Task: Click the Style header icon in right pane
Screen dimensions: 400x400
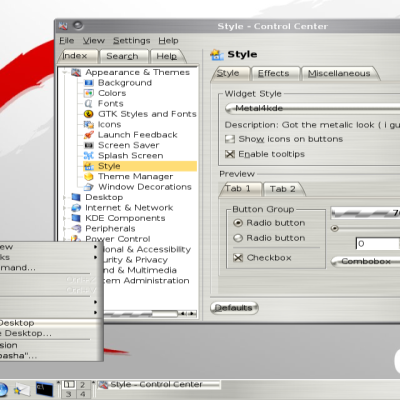Action: pos(217,55)
